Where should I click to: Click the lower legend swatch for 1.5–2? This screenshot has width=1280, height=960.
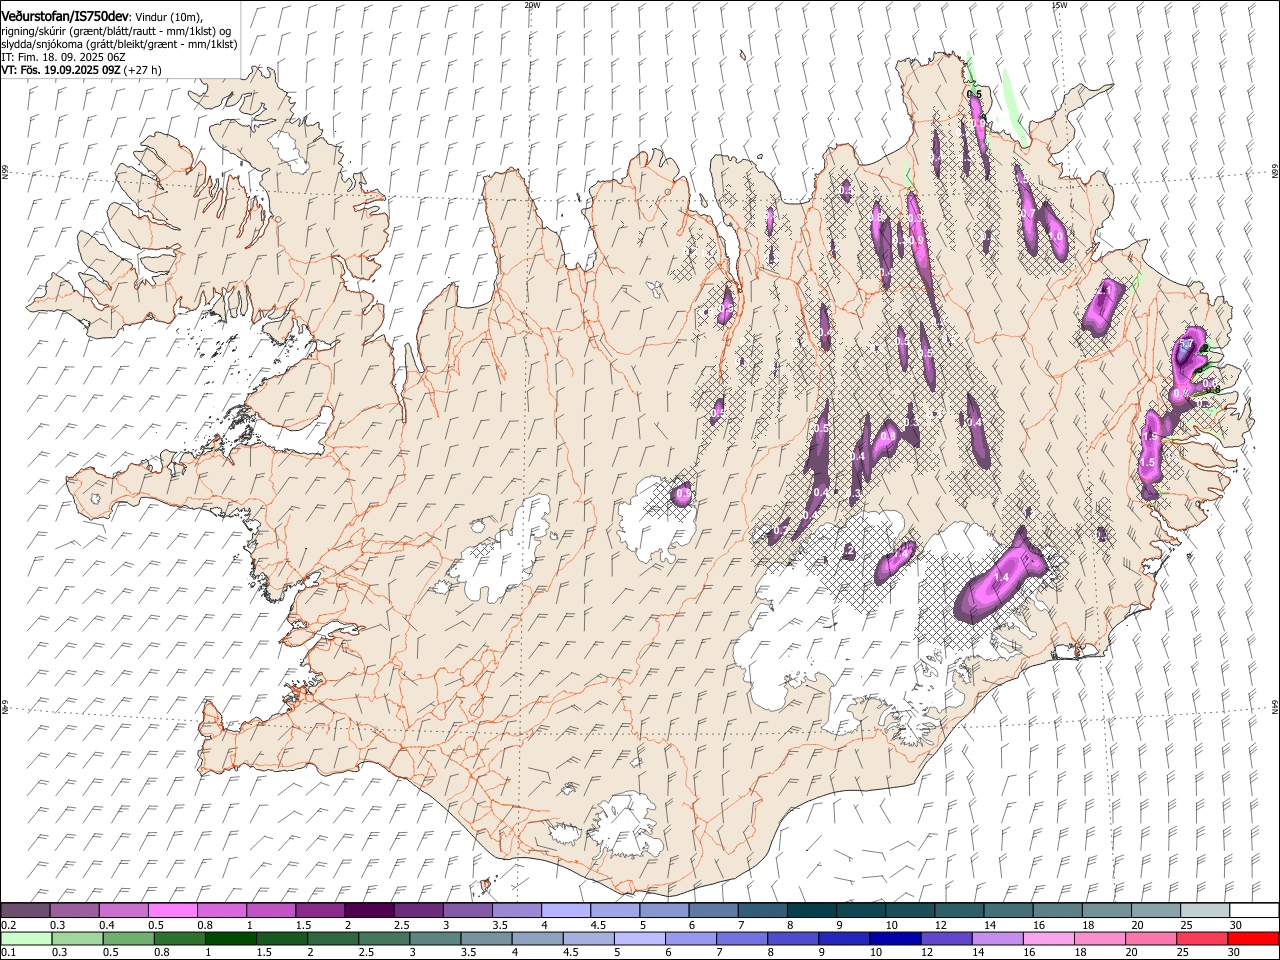[x=281, y=939]
